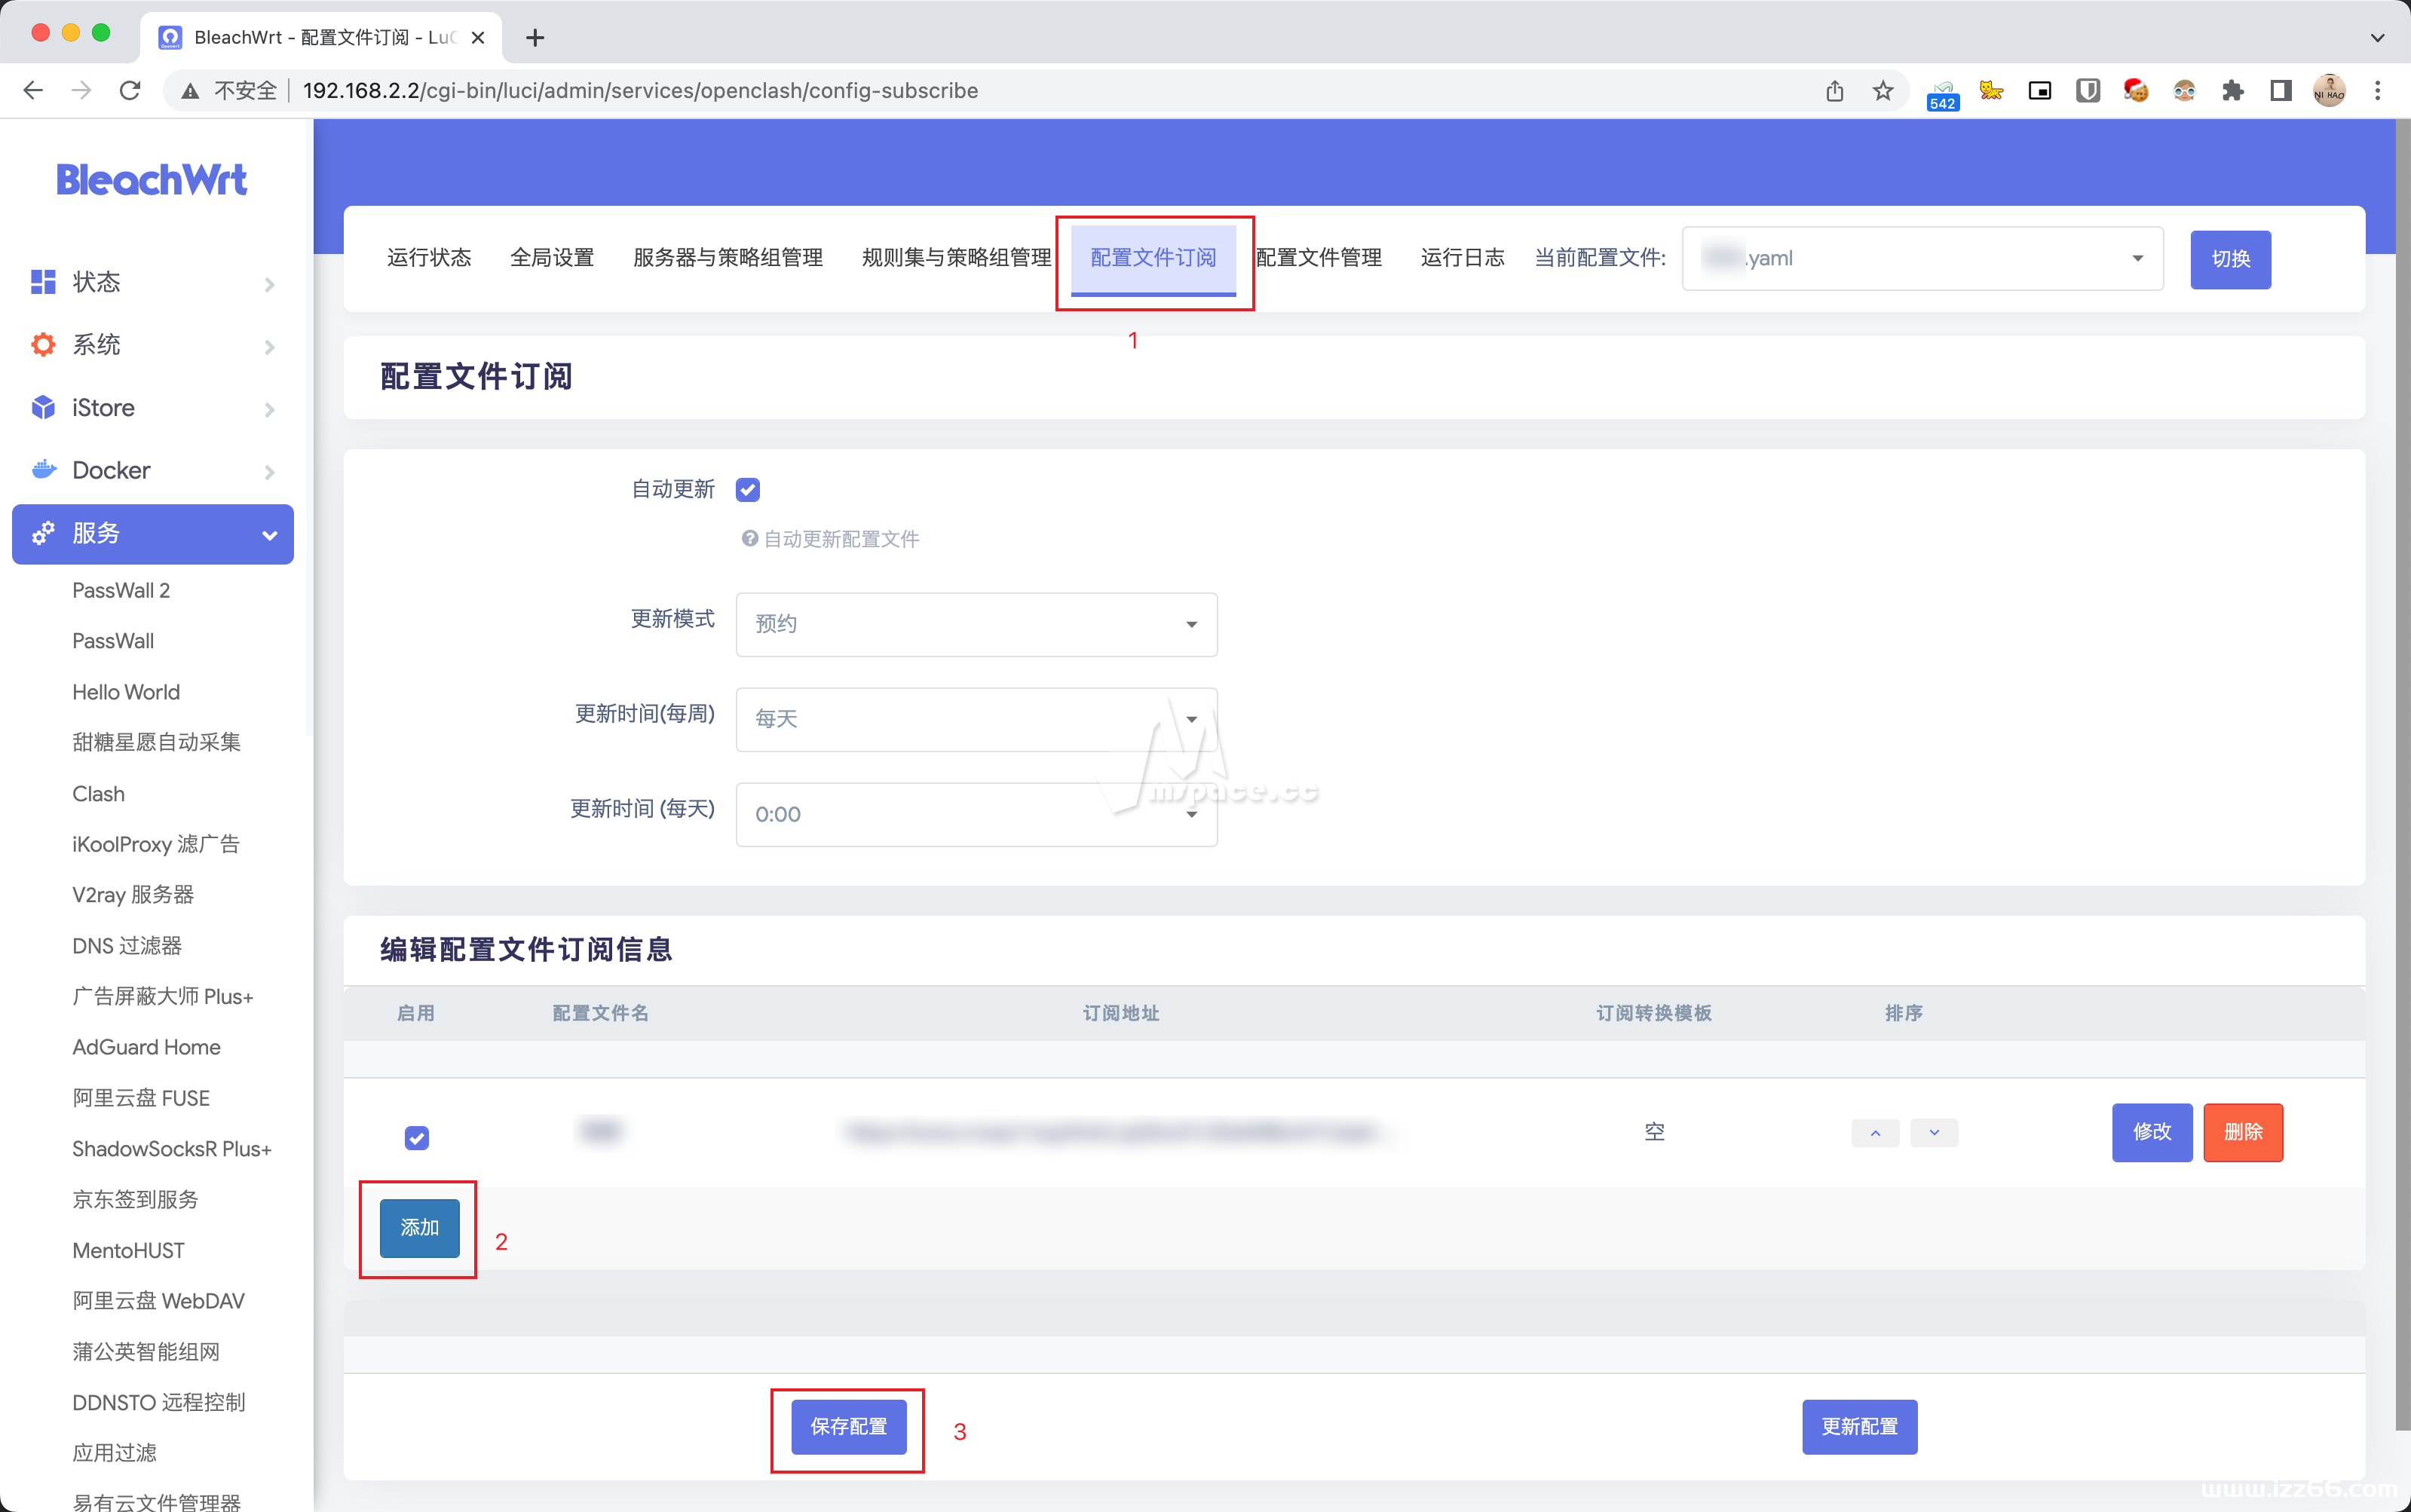The width and height of the screenshot is (2411, 1512).
Task: Bookmark this page with the star icon
Action: click(1881, 90)
